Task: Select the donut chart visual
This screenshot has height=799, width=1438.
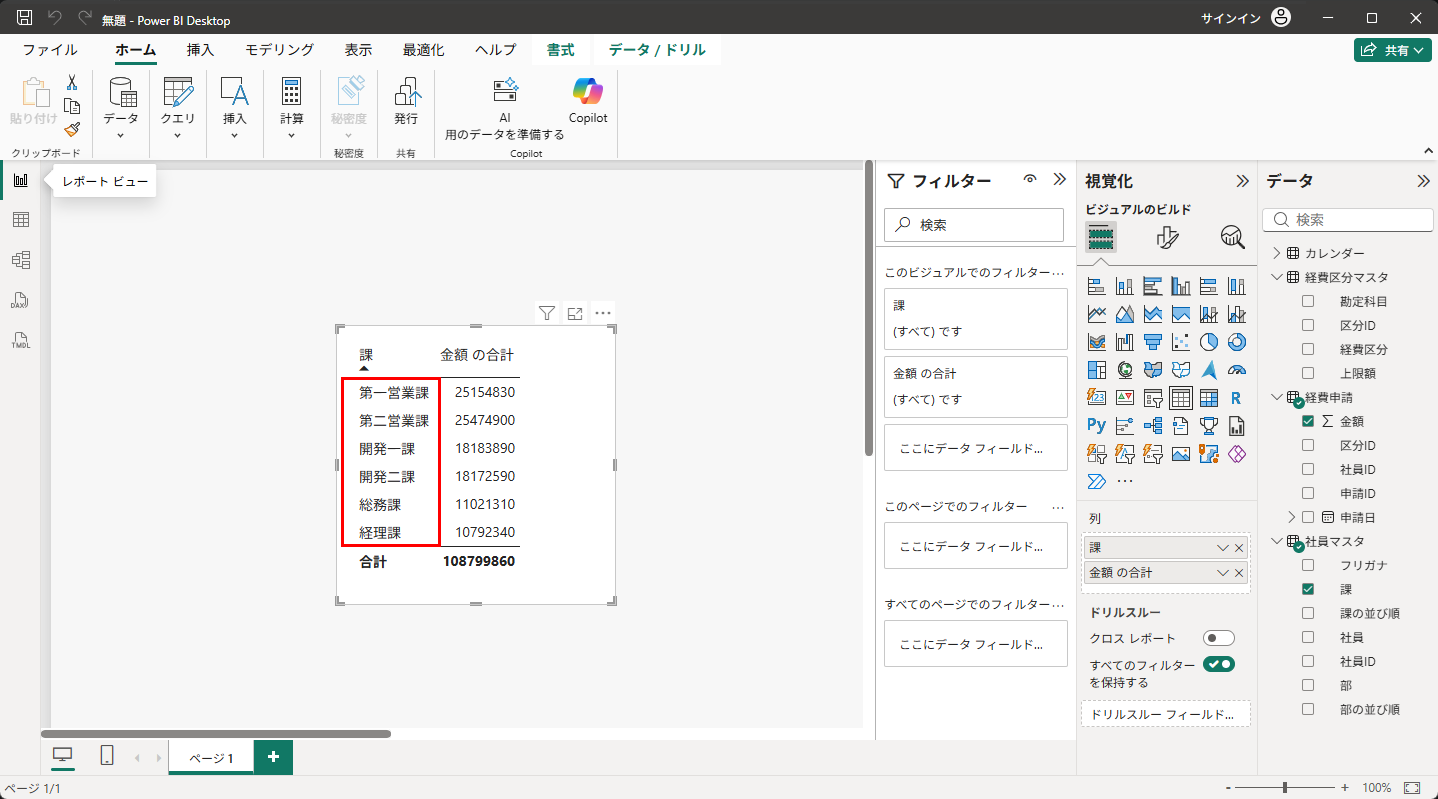Action: click(1236, 342)
